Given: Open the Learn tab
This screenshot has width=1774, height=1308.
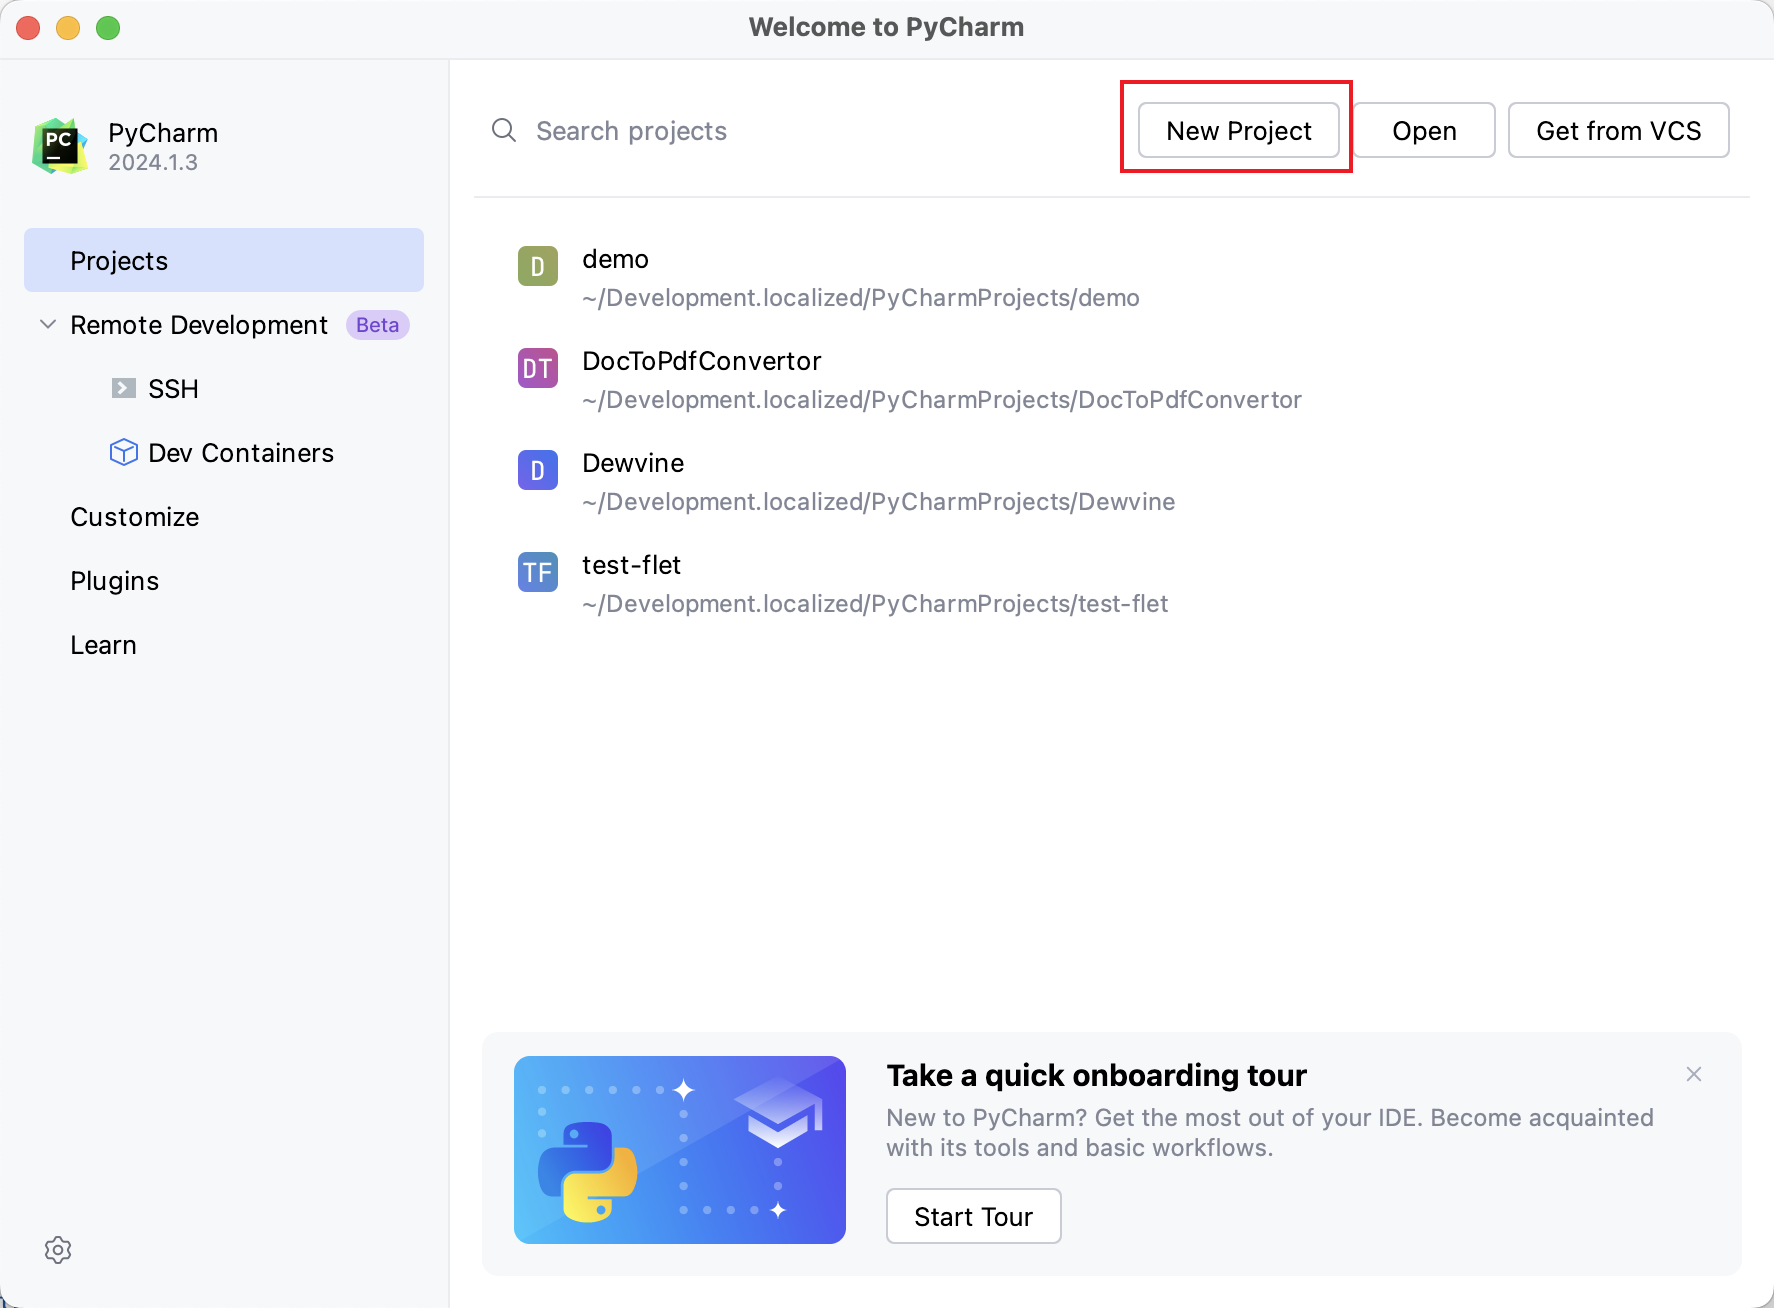Looking at the screenshot, I should pyautogui.click(x=104, y=645).
